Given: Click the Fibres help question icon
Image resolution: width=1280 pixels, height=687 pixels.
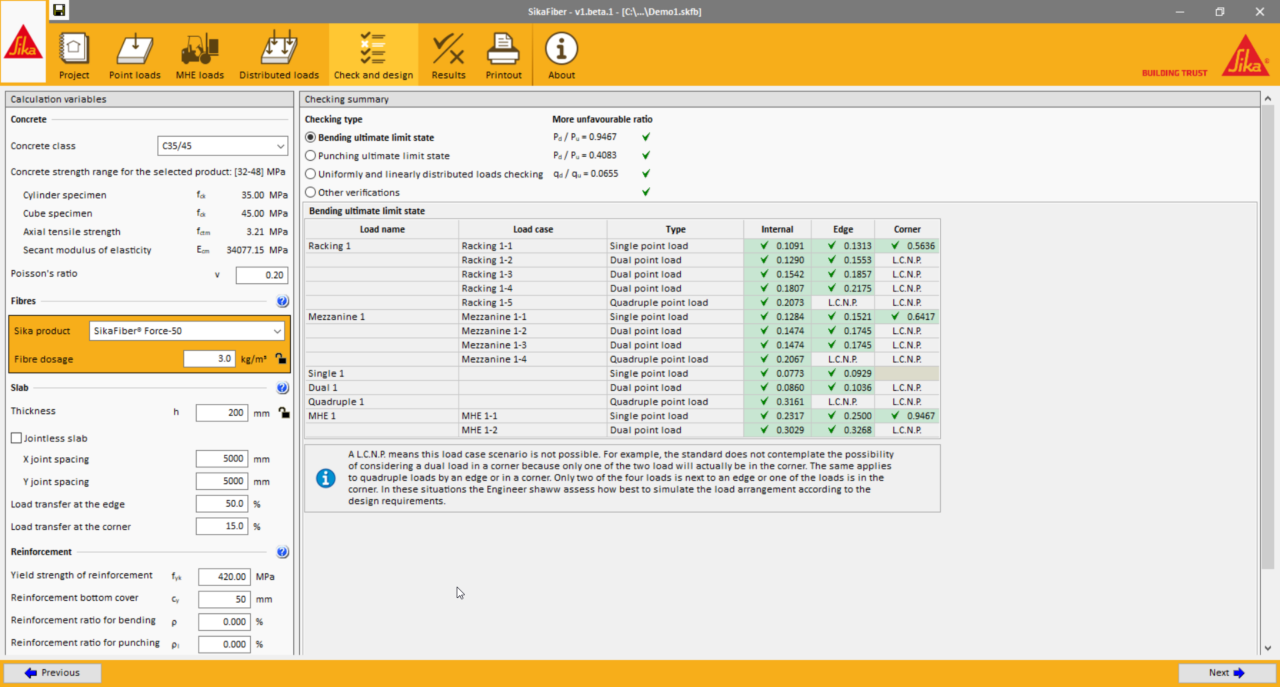Looking at the screenshot, I should 282,301.
